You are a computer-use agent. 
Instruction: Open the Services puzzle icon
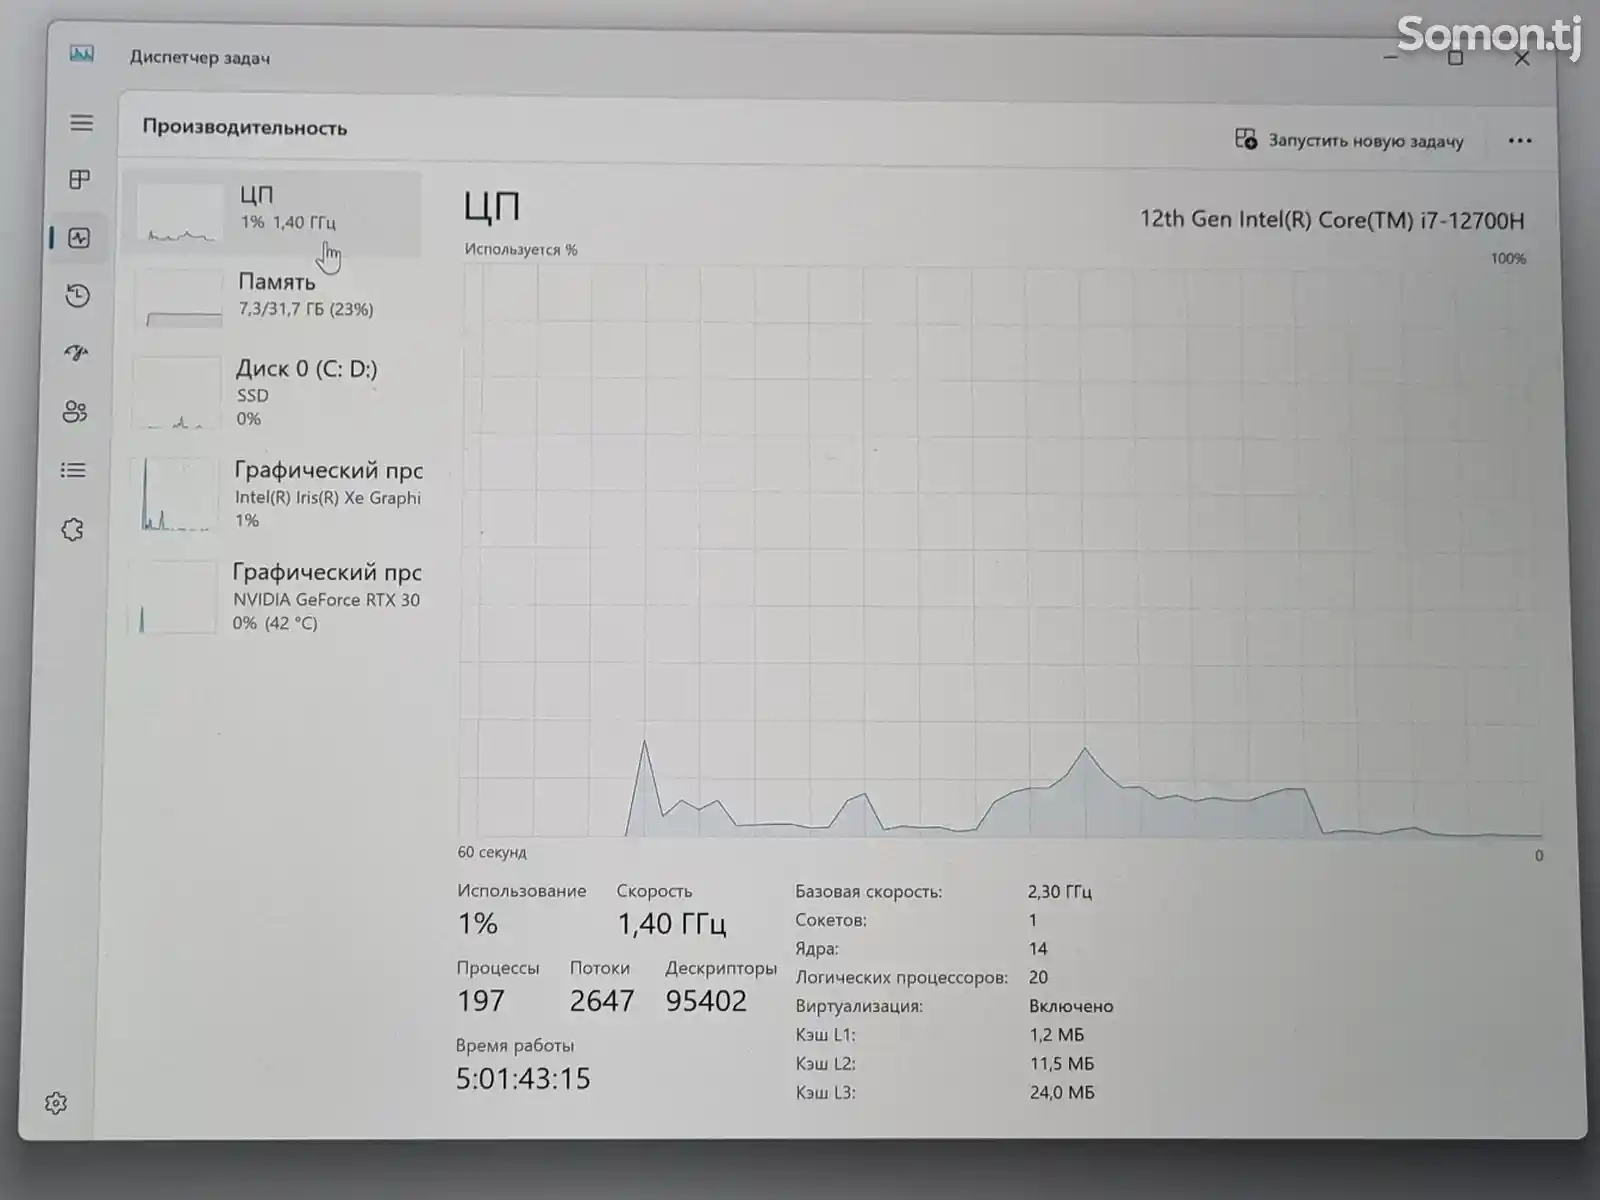(x=72, y=530)
